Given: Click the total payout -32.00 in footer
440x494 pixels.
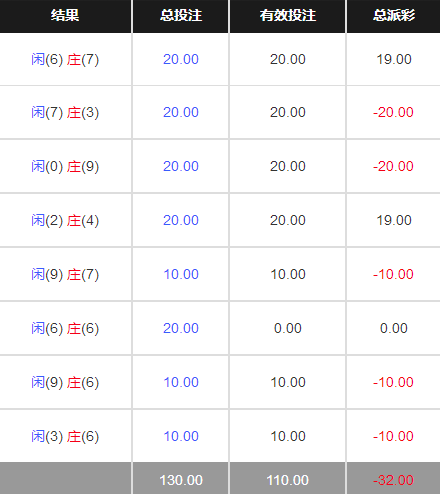Looking at the screenshot, I should click(x=393, y=480).
